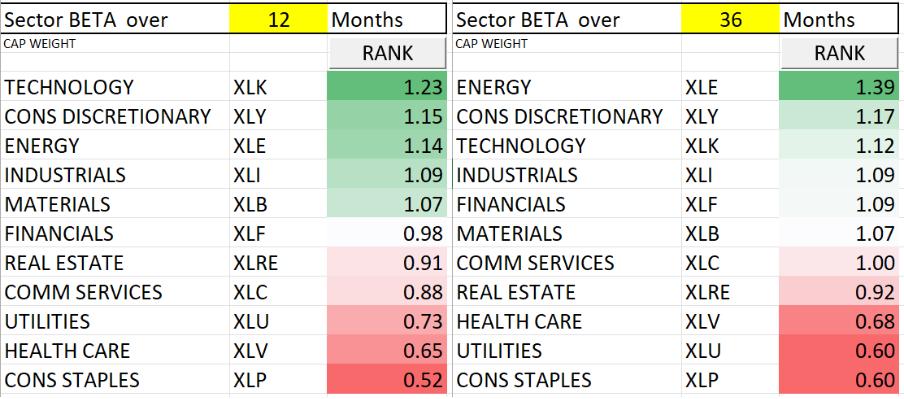Select the ENERGY 1.39 beta cell
The image size is (904, 399).
pyautogui.click(x=838, y=87)
